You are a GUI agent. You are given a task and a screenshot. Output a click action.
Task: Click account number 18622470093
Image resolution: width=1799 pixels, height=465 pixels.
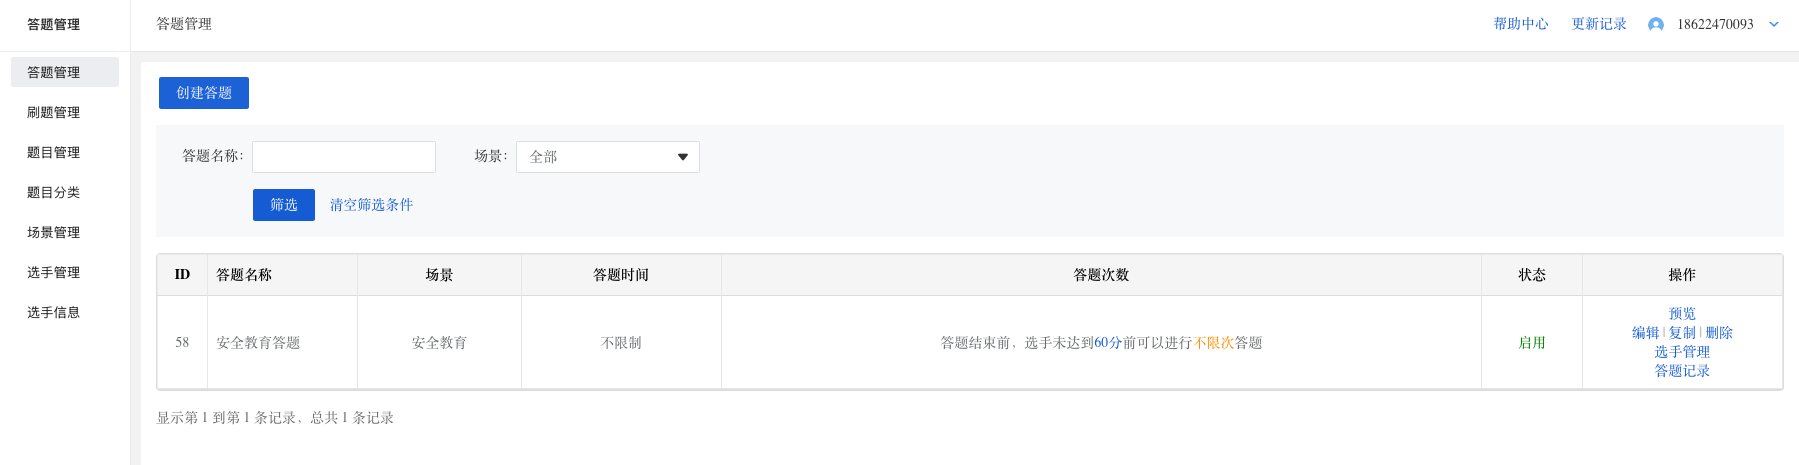[1715, 24]
